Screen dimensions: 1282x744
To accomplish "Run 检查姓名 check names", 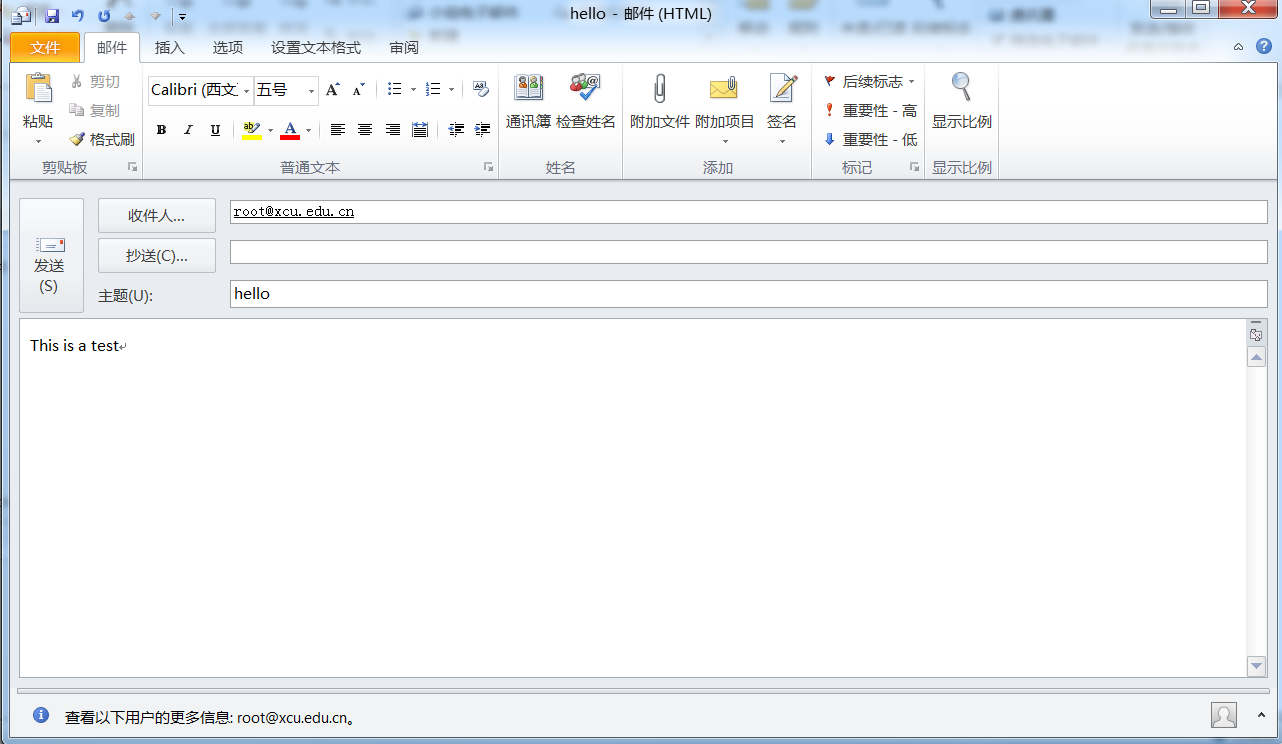I will point(586,102).
